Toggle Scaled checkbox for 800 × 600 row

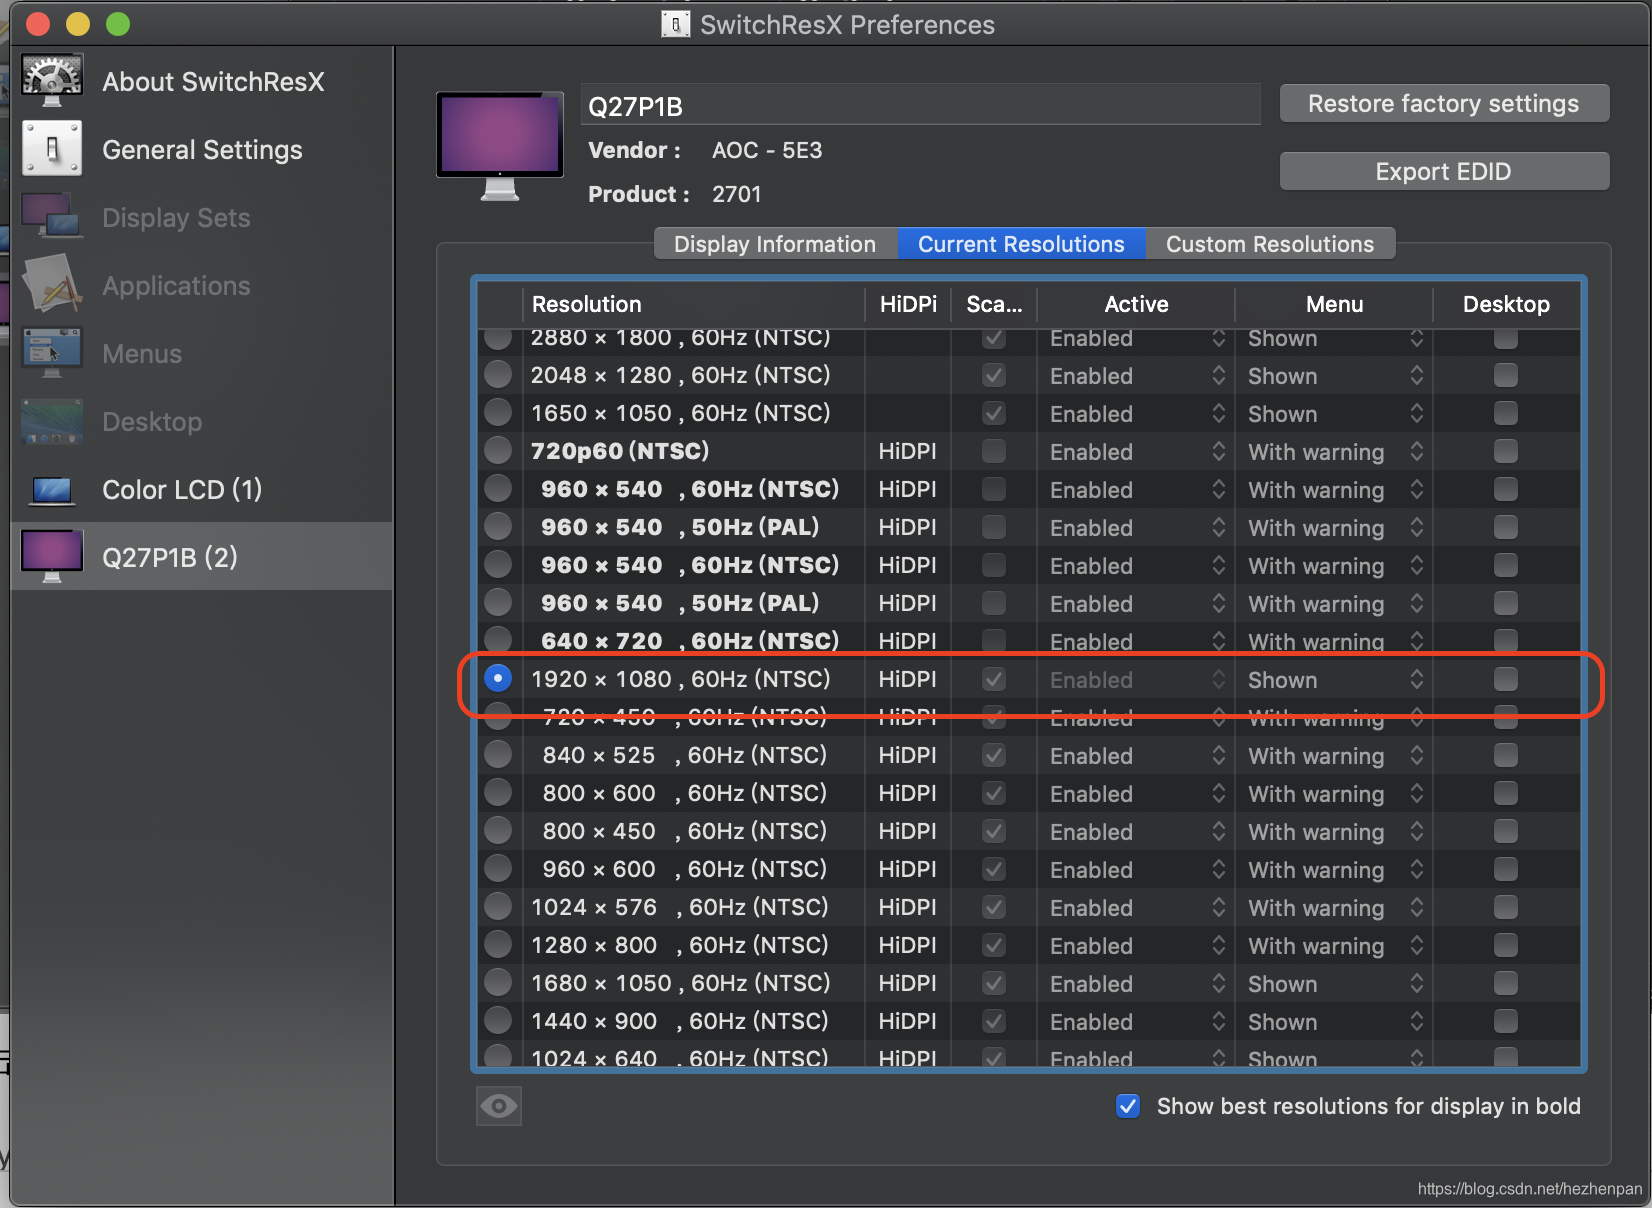click(x=993, y=793)
